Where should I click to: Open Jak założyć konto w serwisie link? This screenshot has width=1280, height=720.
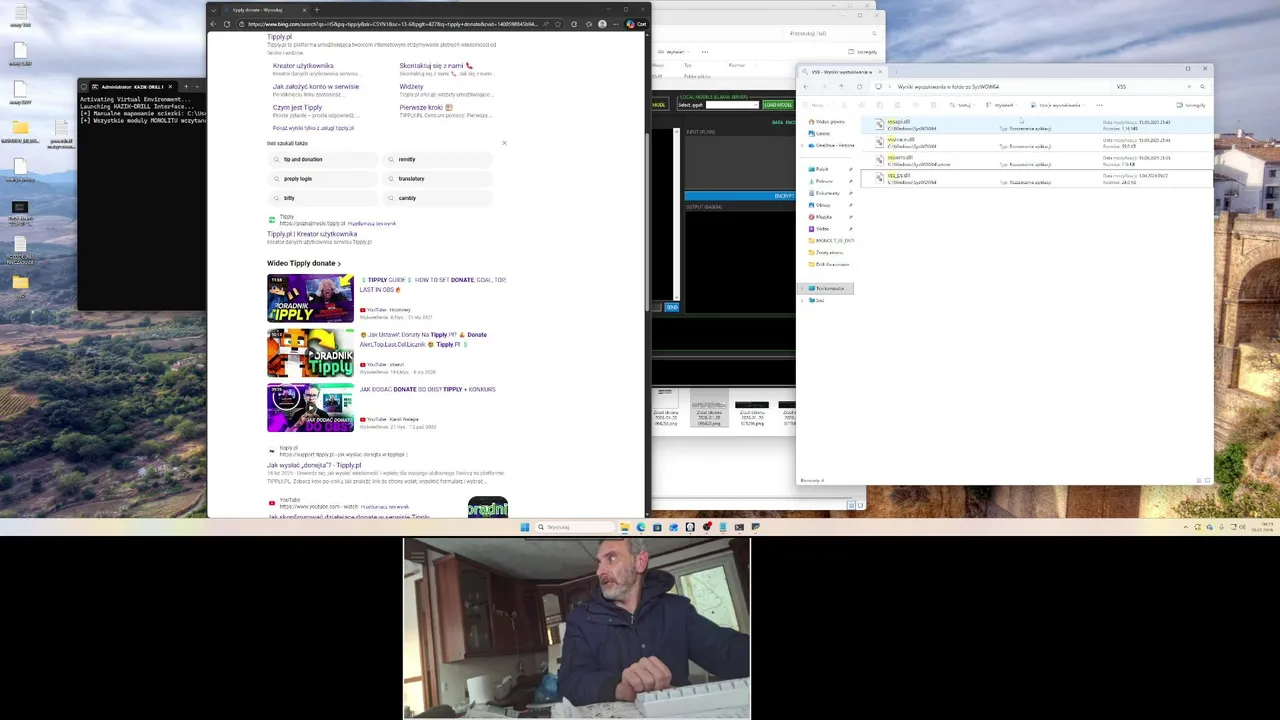[316, 87]
